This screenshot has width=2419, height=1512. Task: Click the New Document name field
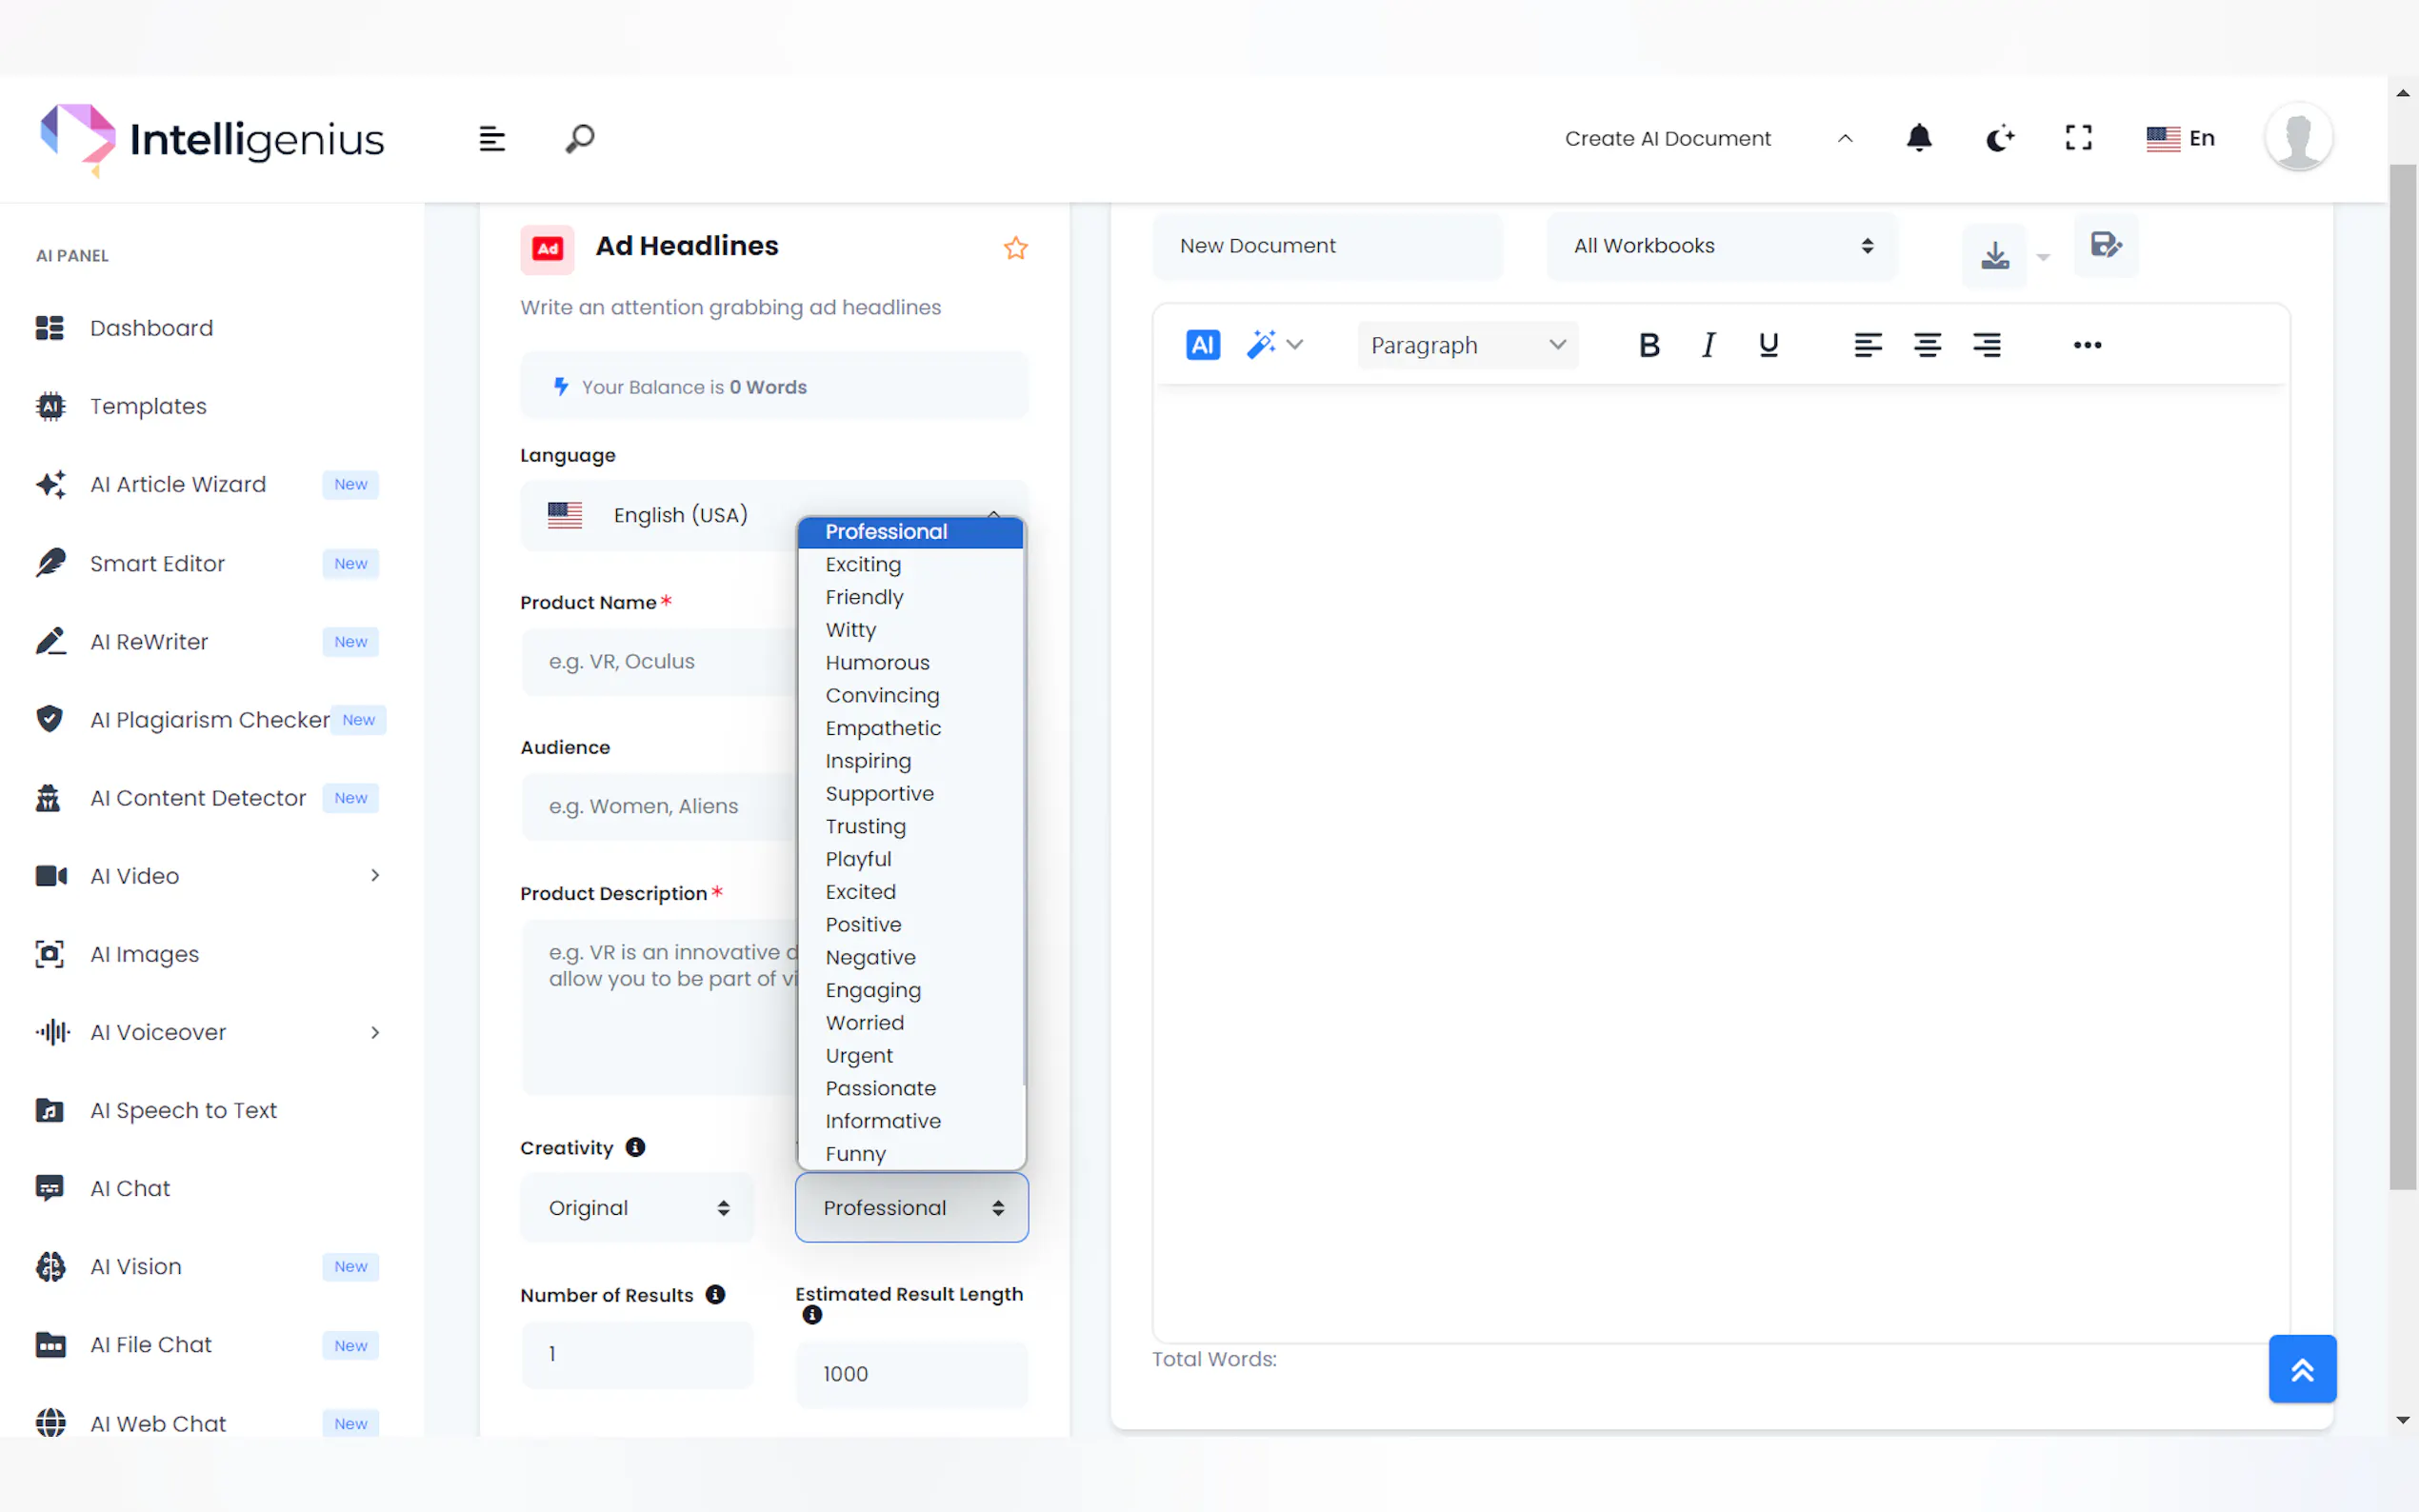(1326, 246)
